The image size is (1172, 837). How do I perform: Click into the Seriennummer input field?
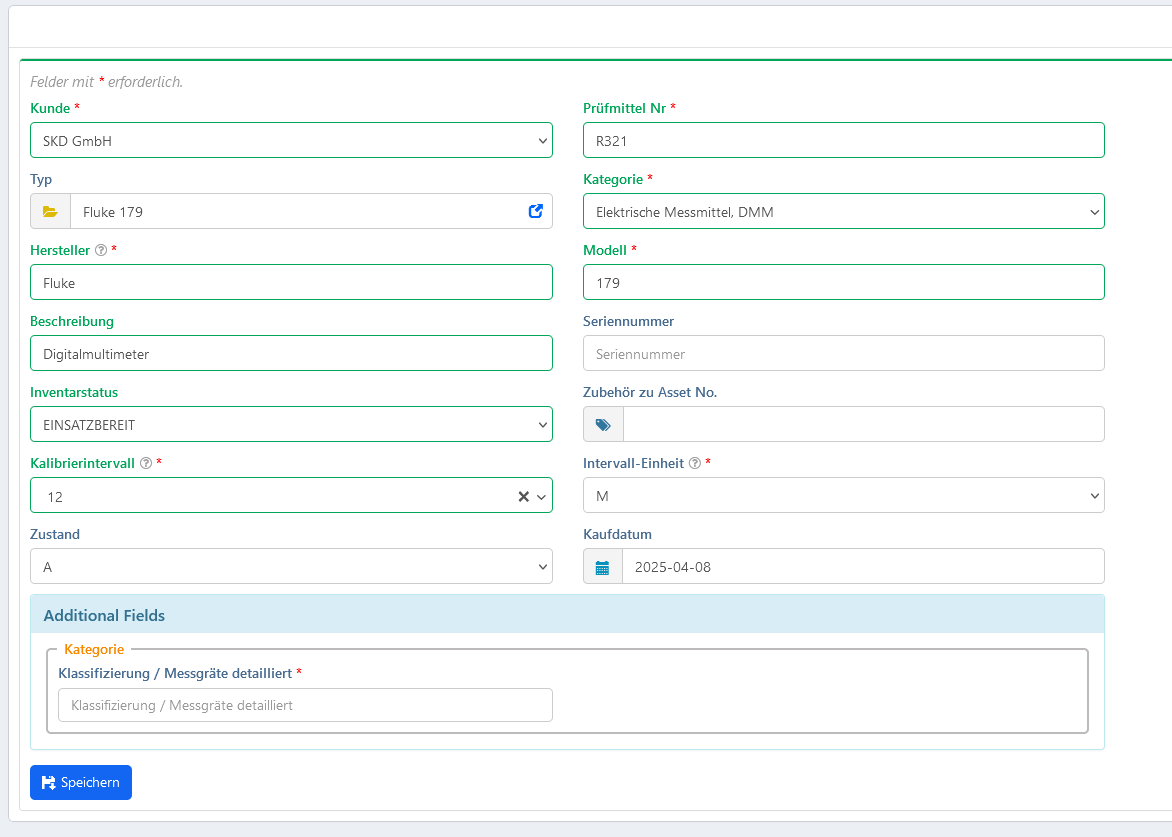tap(843, 354)
